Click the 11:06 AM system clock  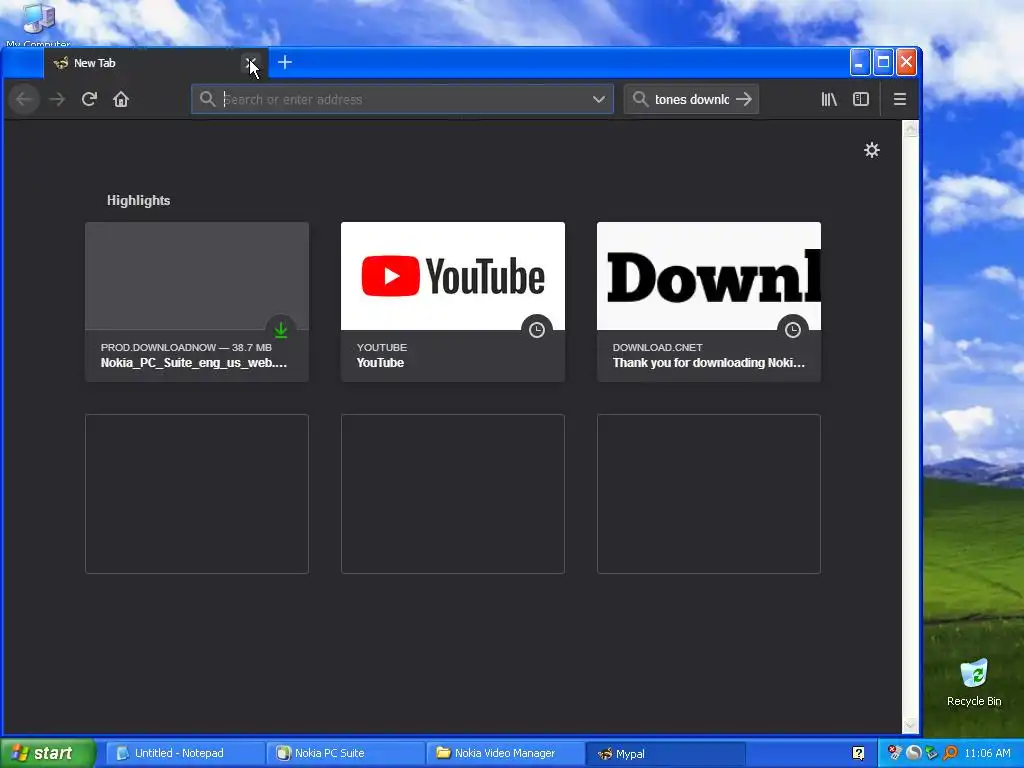click(987, 753)
